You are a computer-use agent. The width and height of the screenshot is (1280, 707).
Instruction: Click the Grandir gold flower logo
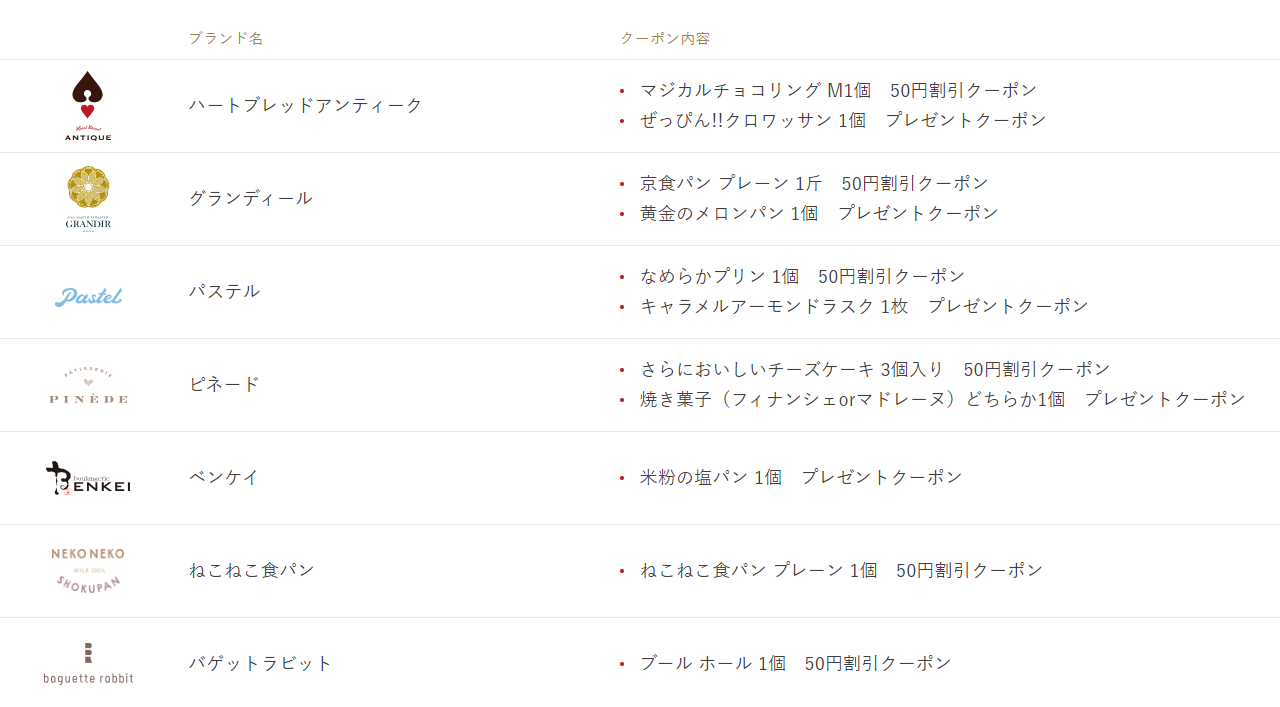tap(88, 198)
